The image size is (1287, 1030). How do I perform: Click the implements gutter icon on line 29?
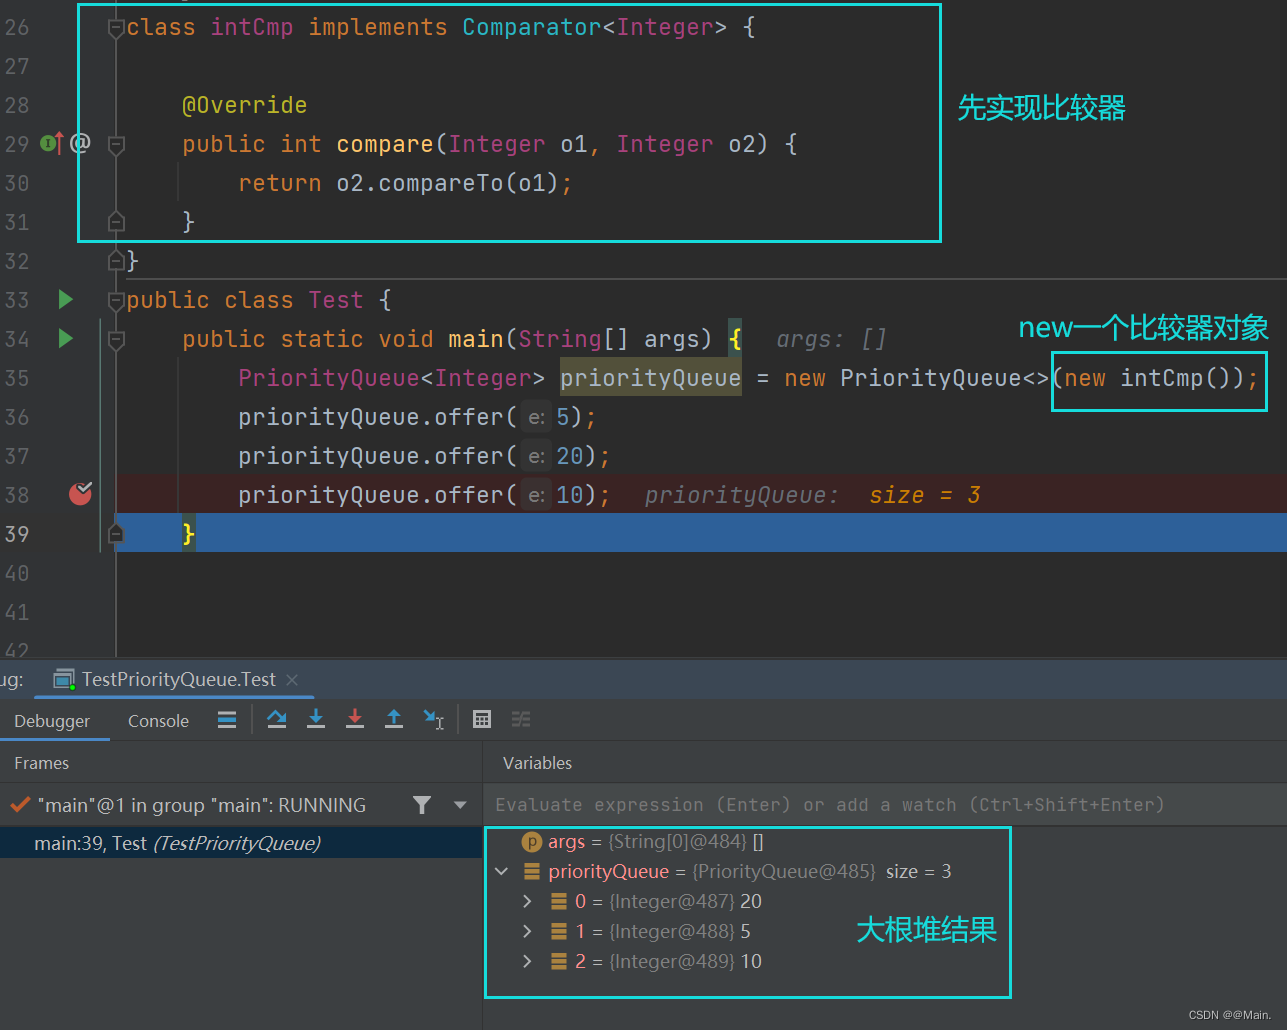52,143
